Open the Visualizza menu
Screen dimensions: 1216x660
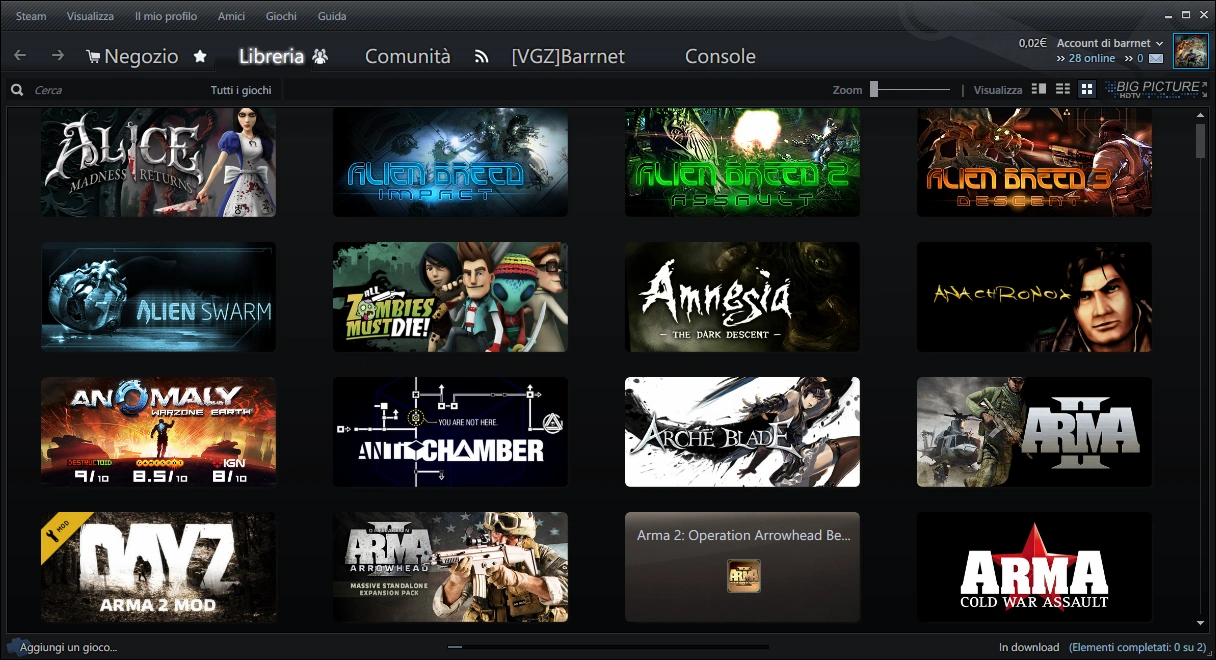[90, 16]
